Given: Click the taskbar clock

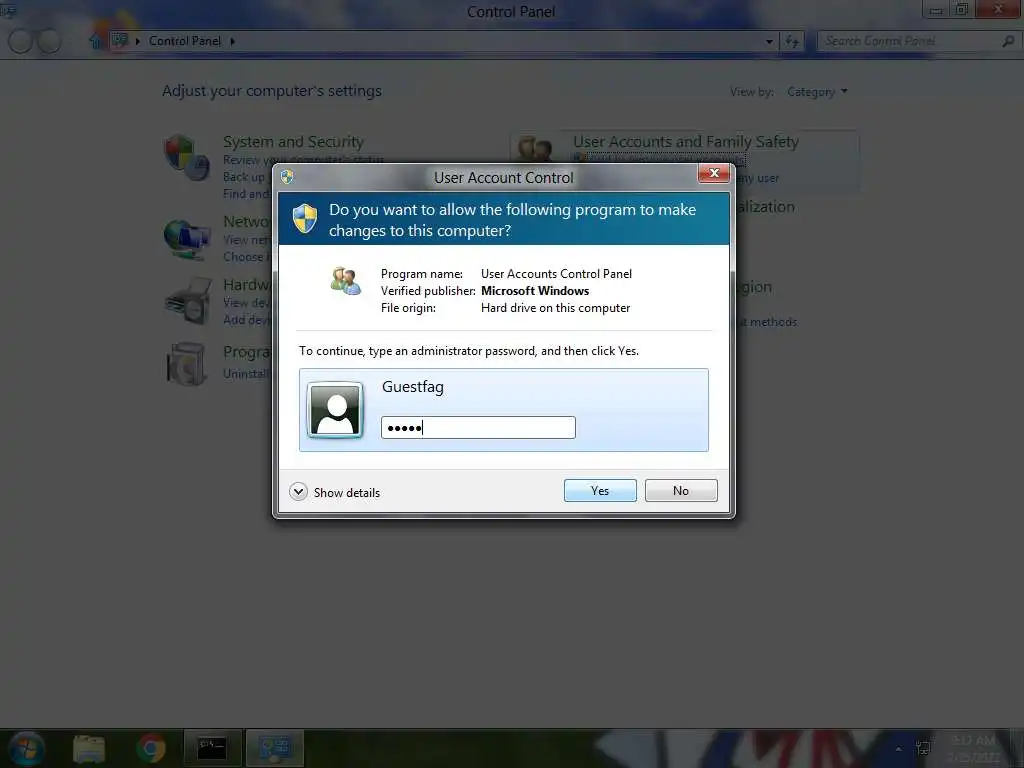Looking at the screenshot, I should (x=972, y=748).
